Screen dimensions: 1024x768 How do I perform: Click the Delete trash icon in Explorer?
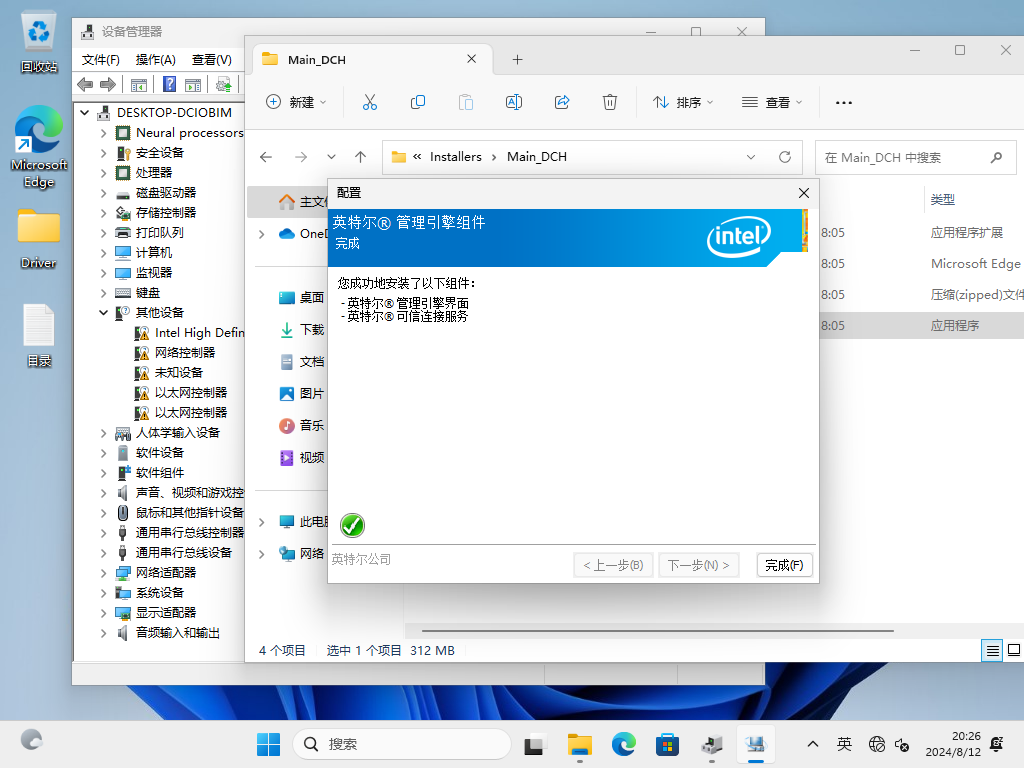[610, 102]
